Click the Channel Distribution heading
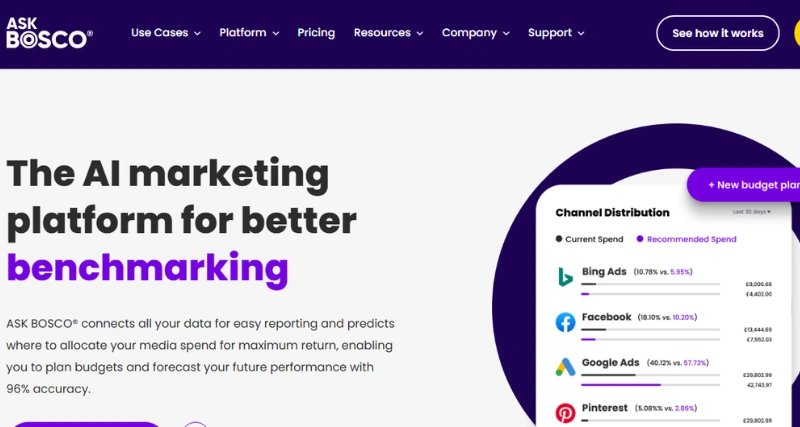 coord(612,212)
